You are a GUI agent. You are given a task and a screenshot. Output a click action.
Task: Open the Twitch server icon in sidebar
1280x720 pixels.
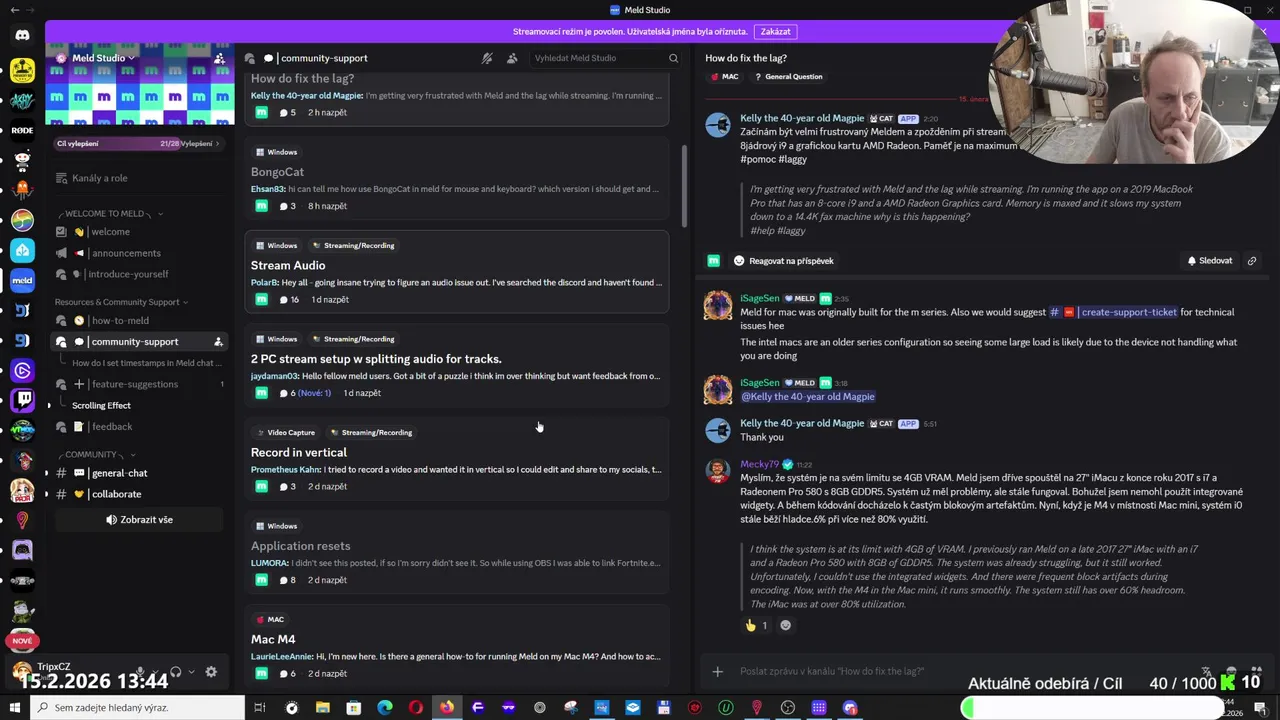click(22, 400)
